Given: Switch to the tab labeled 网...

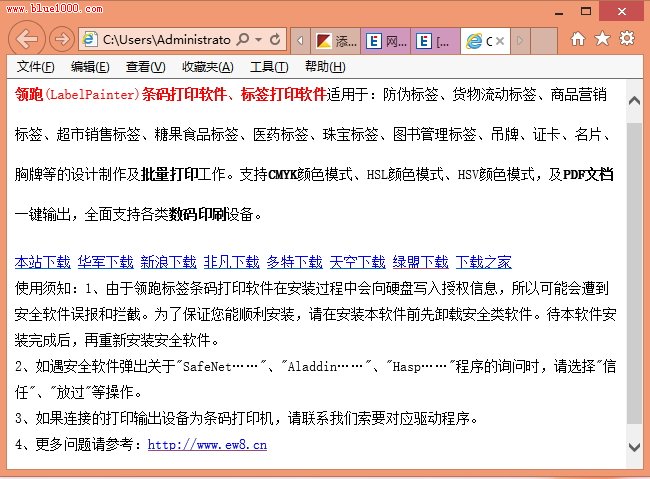Looking at the screenshot, I should [386, 41].
